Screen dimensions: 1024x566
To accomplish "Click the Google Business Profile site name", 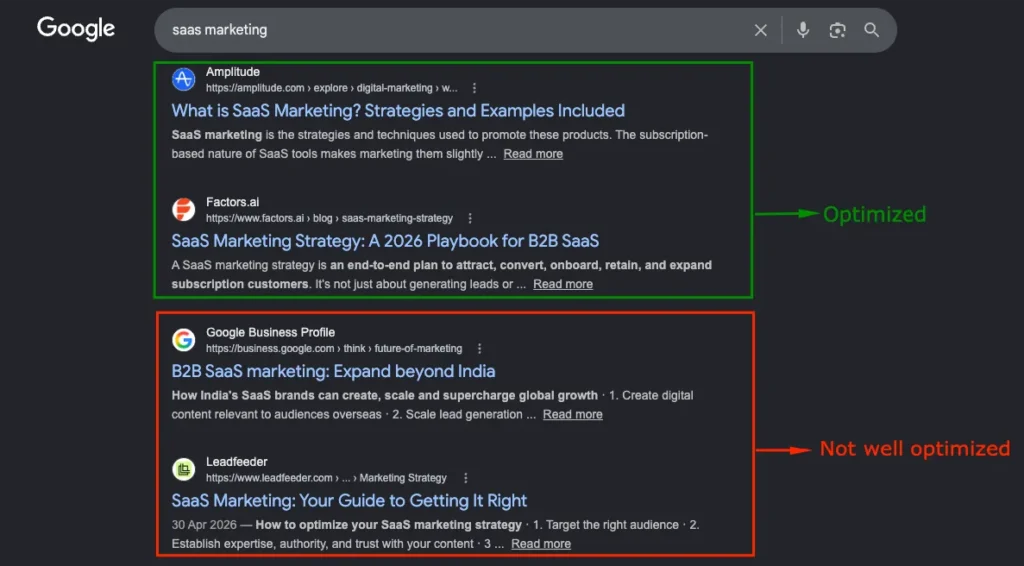I will pyautogui.click(x=270, y=332).
